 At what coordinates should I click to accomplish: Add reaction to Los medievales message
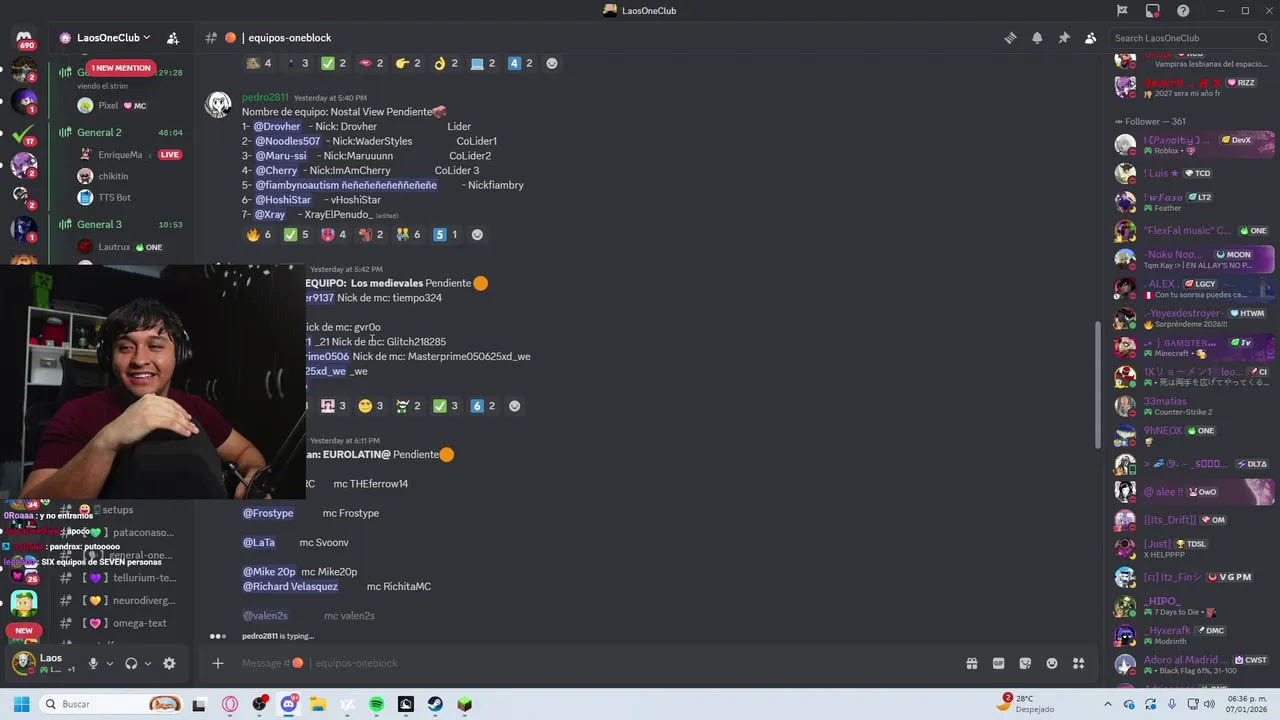point(515,406)
